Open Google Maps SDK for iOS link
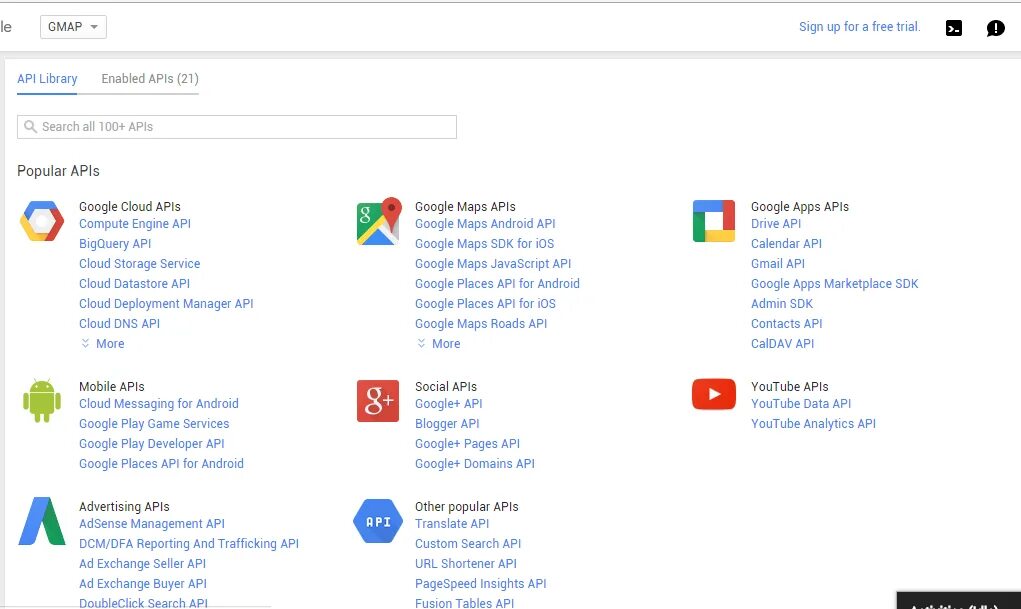1021x609 pixels. tap(484, 244)
